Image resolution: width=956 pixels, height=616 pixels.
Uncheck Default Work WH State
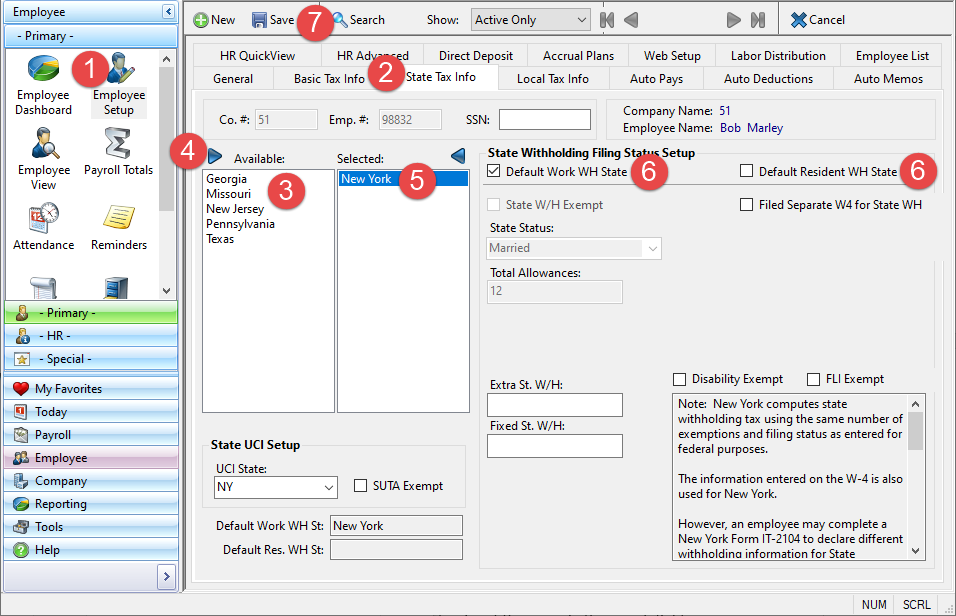pos(494,171)
